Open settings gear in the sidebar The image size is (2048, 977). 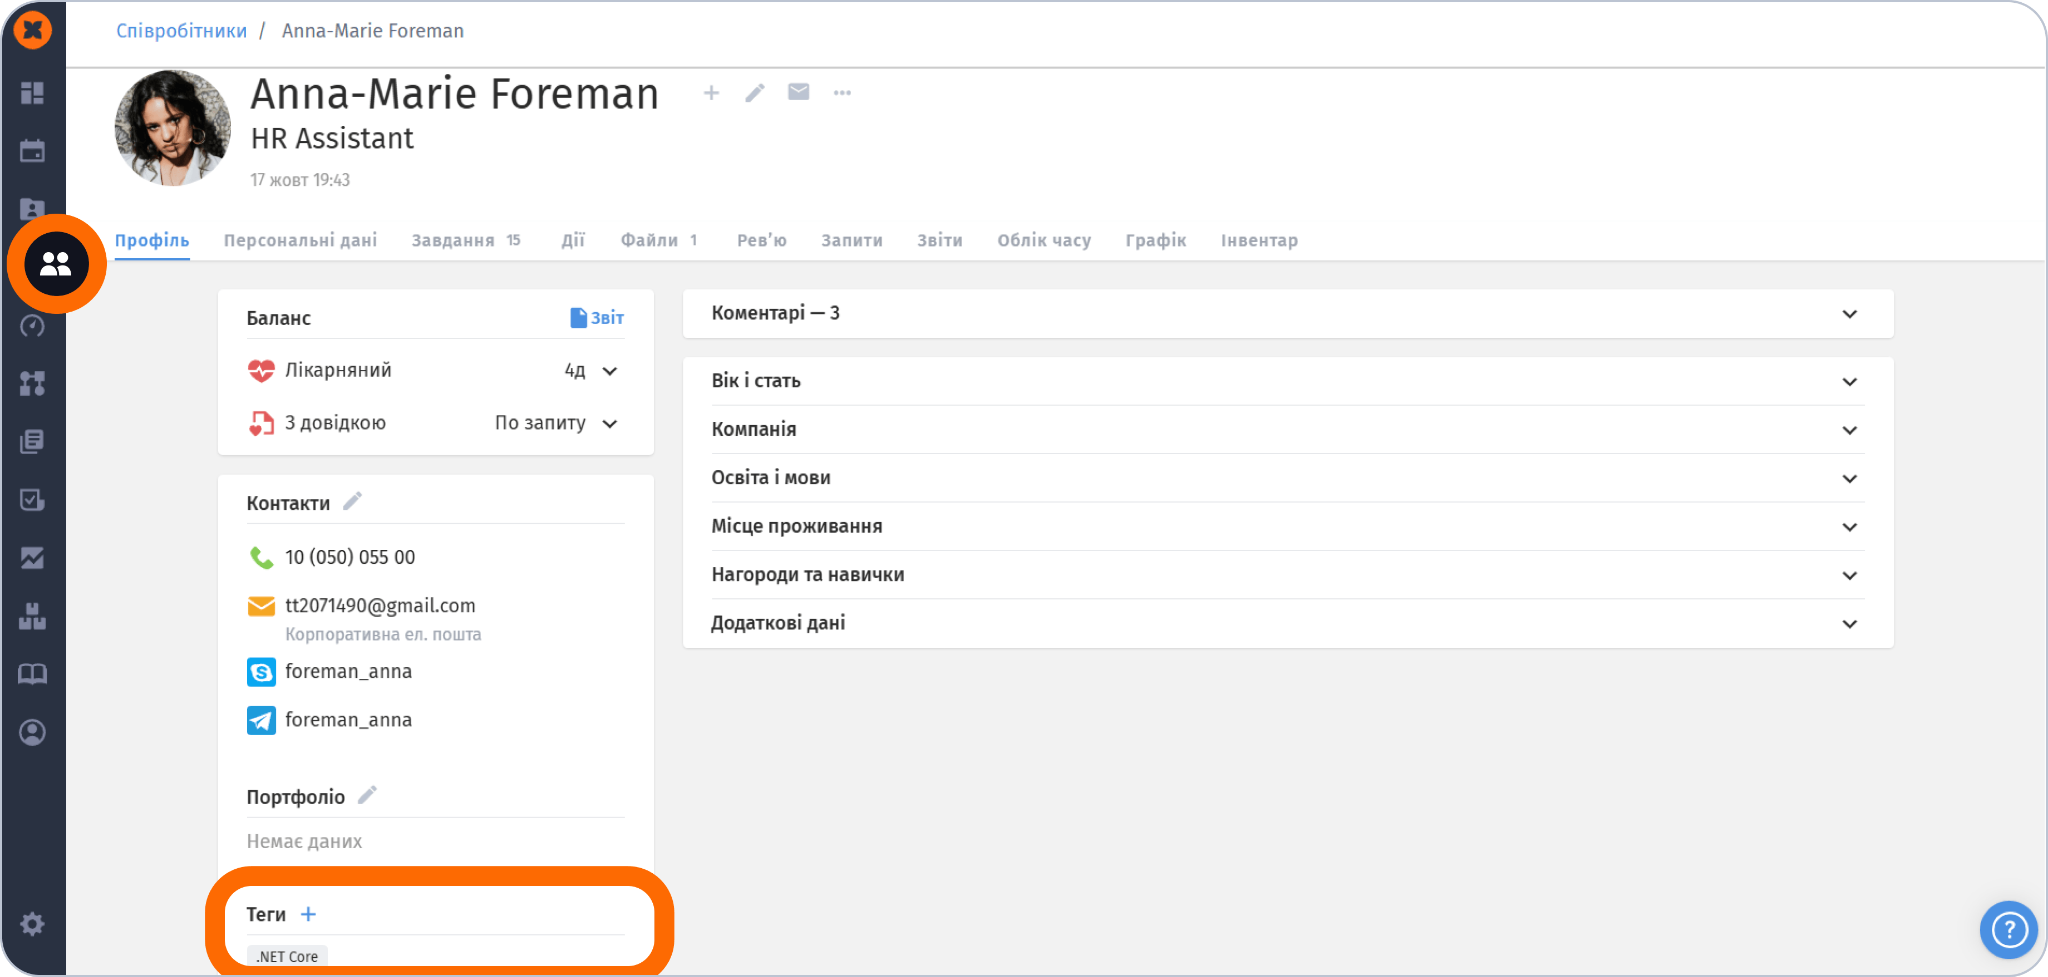32,923
